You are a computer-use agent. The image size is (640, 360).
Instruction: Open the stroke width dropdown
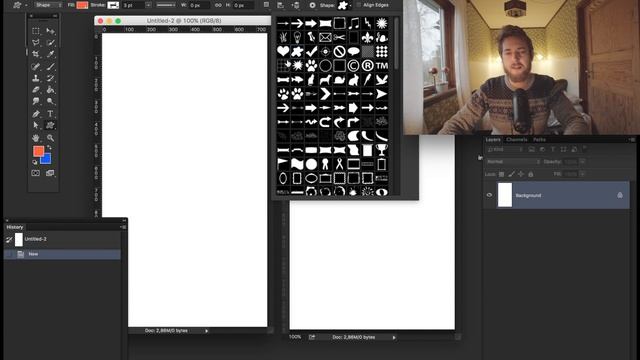(148, 5)
